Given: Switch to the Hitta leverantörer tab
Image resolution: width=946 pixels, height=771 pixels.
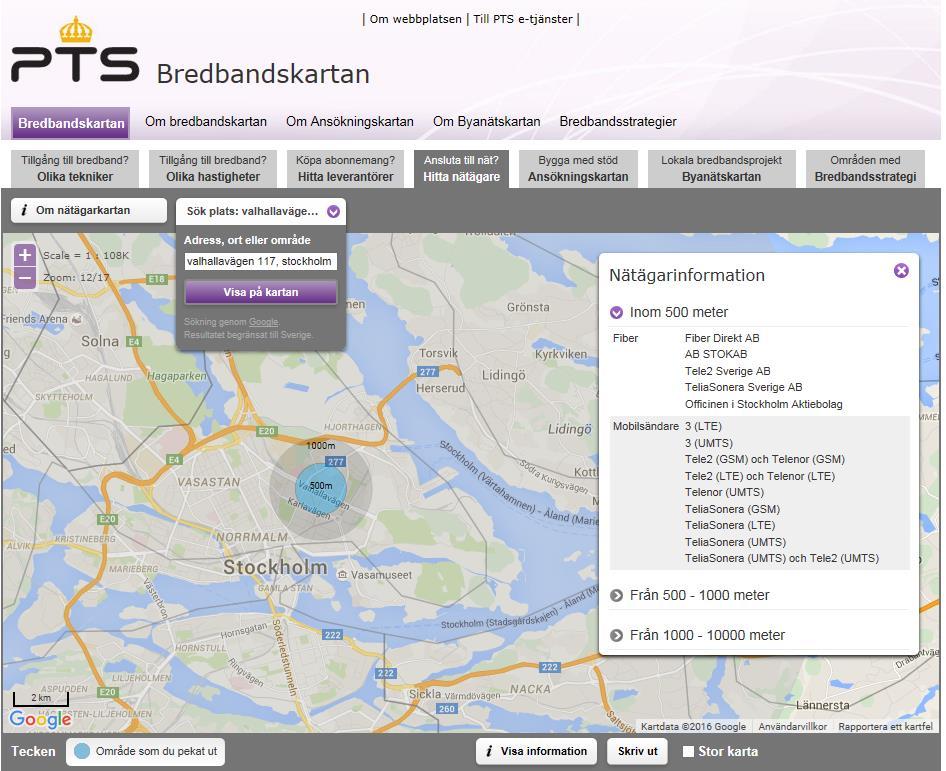Looking at the screenshot, I should click(x=345, y=169).
